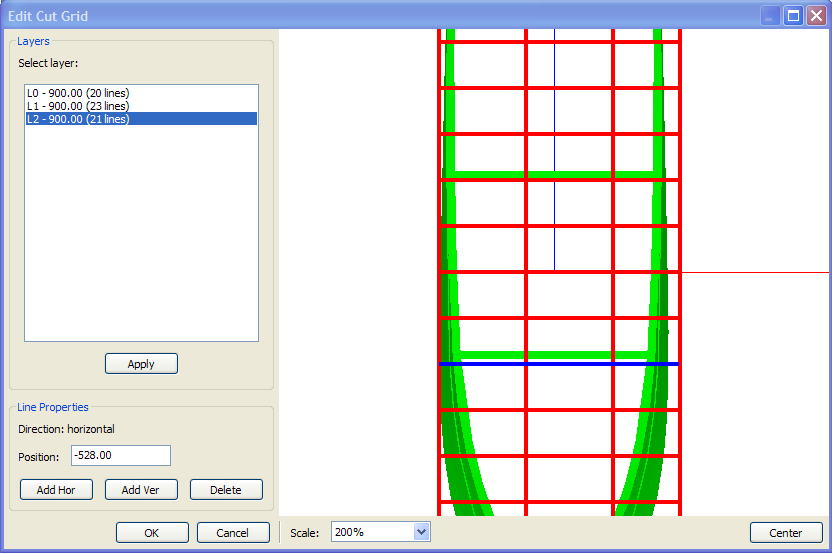Open the Scale dropdown showing 200%
Screen dimensions: 832x553
coord(421,532)
